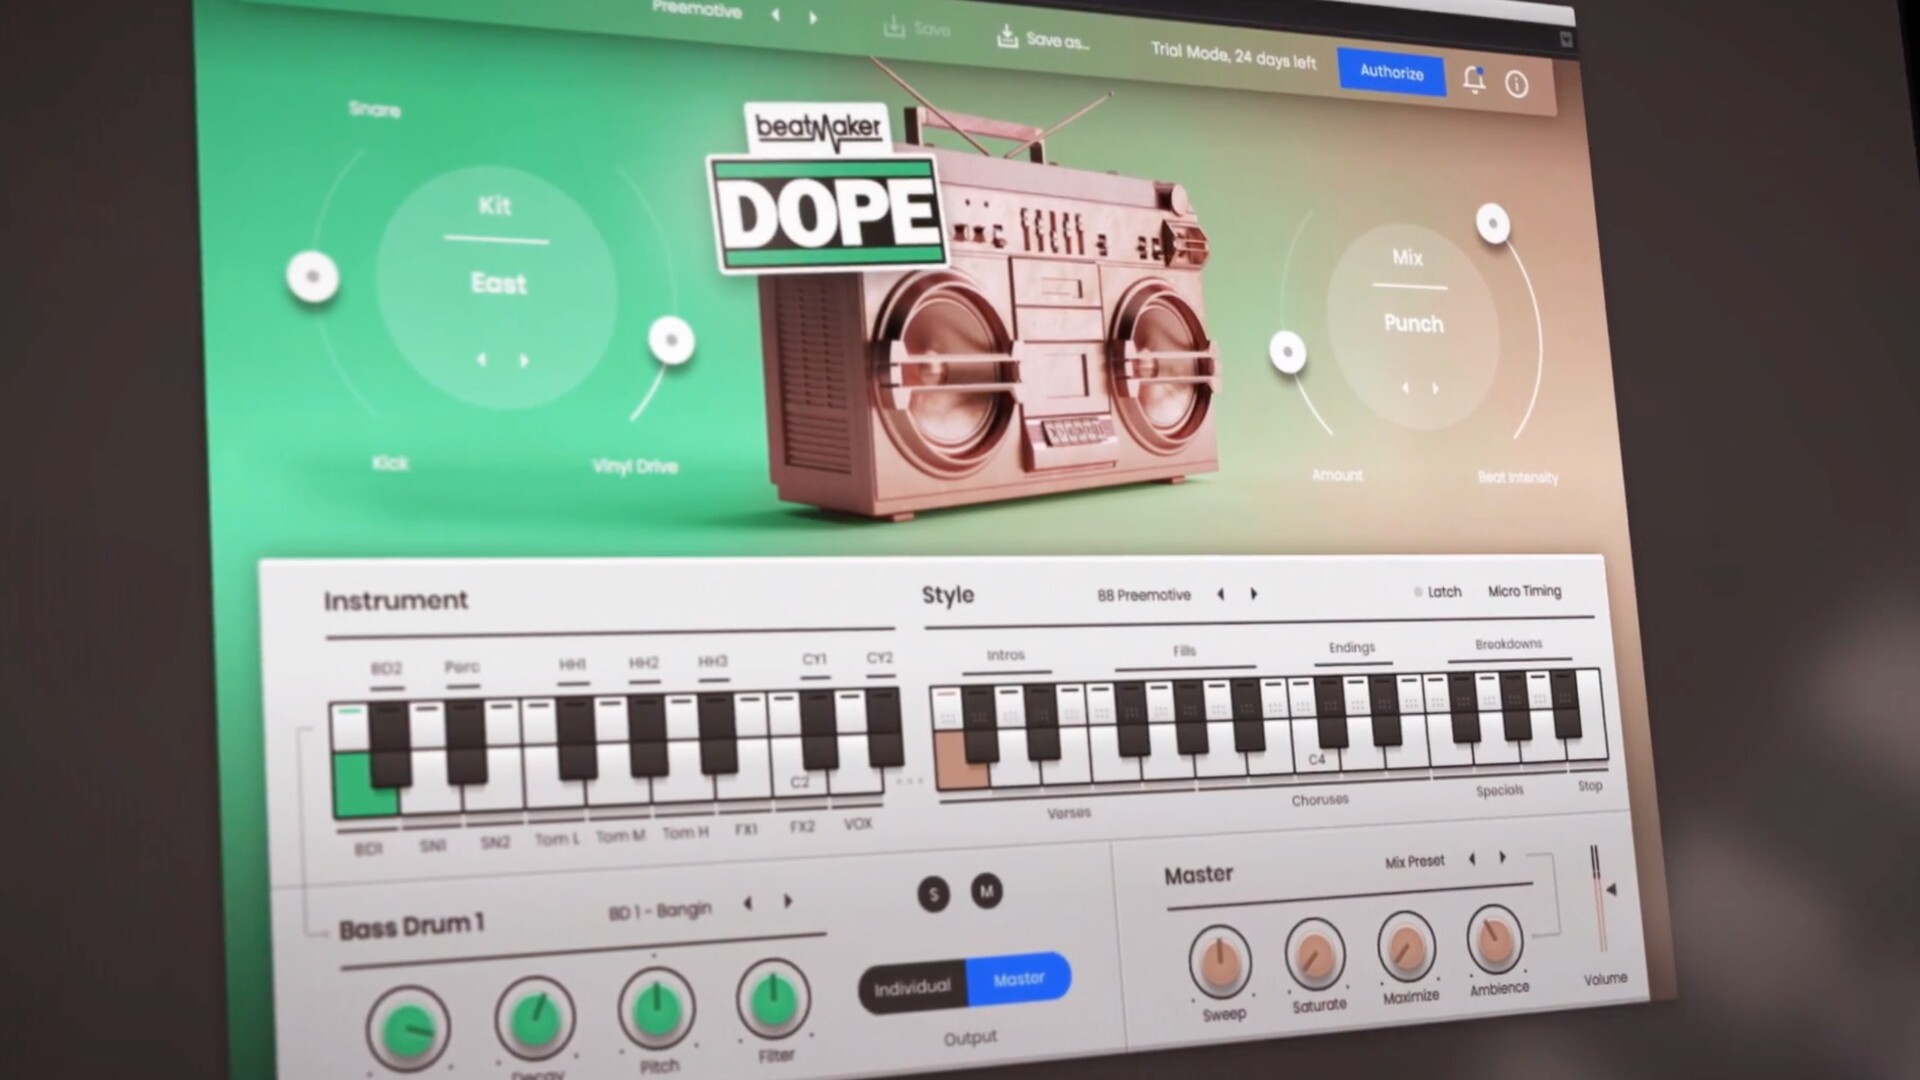Select previous Mix Preset in Master
Screen dimensions: 1920x1080
pos(1471,859)
